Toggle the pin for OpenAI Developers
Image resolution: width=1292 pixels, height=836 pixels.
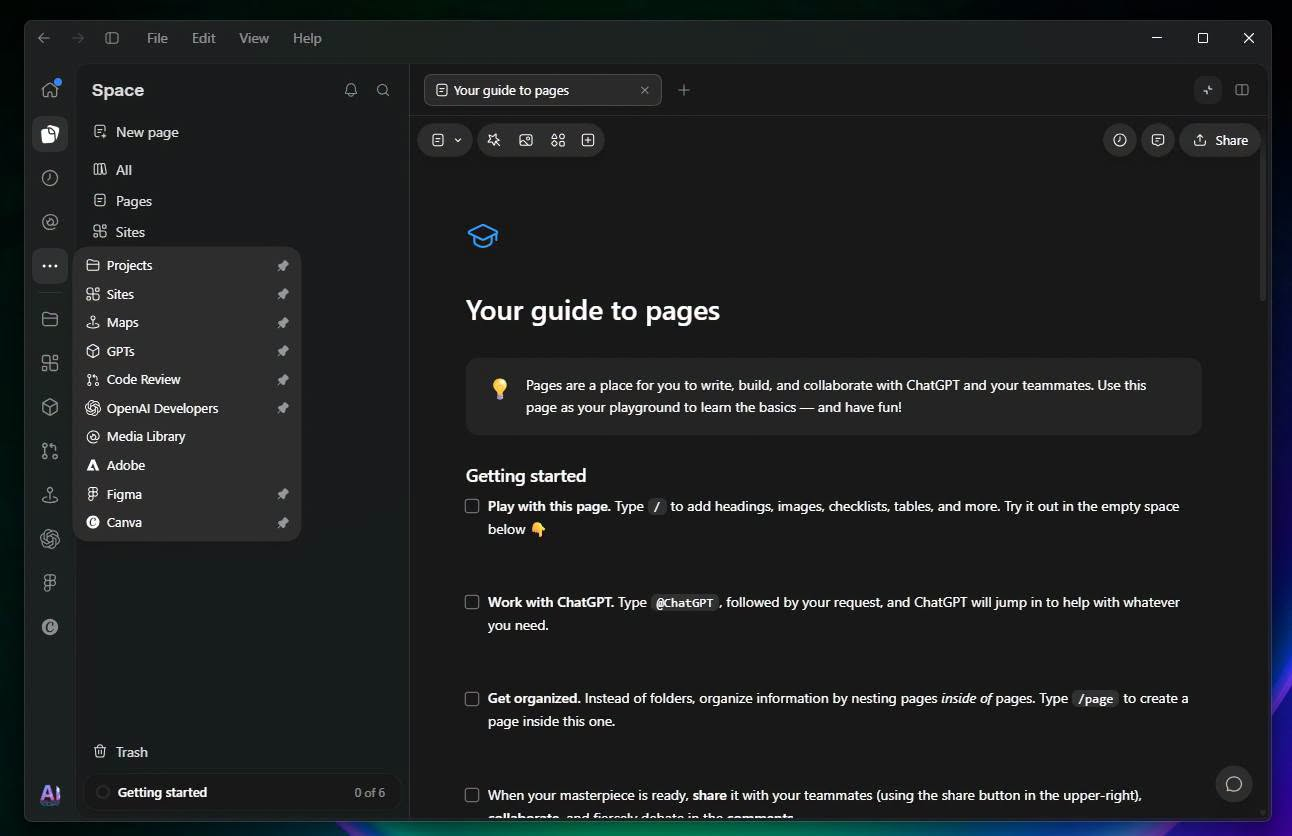[283, 408]
